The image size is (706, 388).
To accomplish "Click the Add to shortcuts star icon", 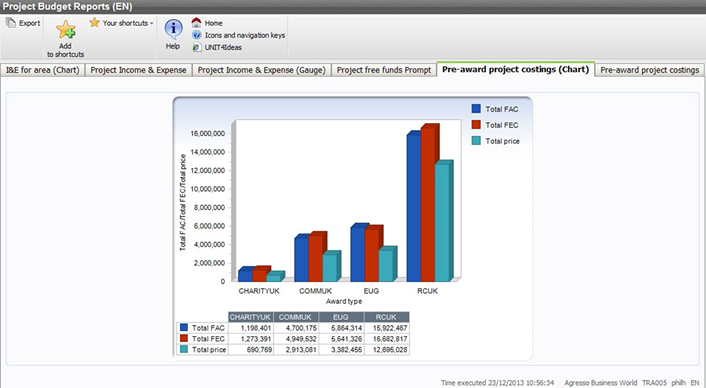I will (65, 30).
